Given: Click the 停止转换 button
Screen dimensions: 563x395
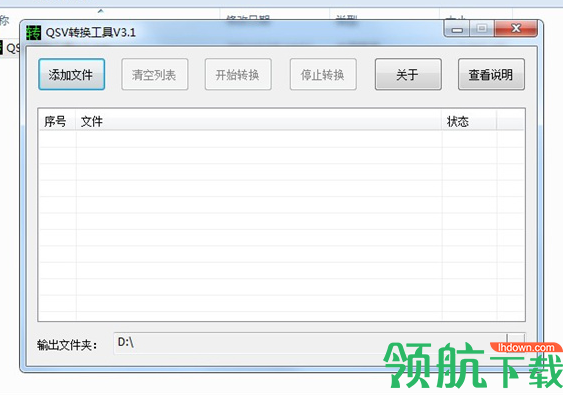Looking at the screenshot, I should (x=323, y=74).
